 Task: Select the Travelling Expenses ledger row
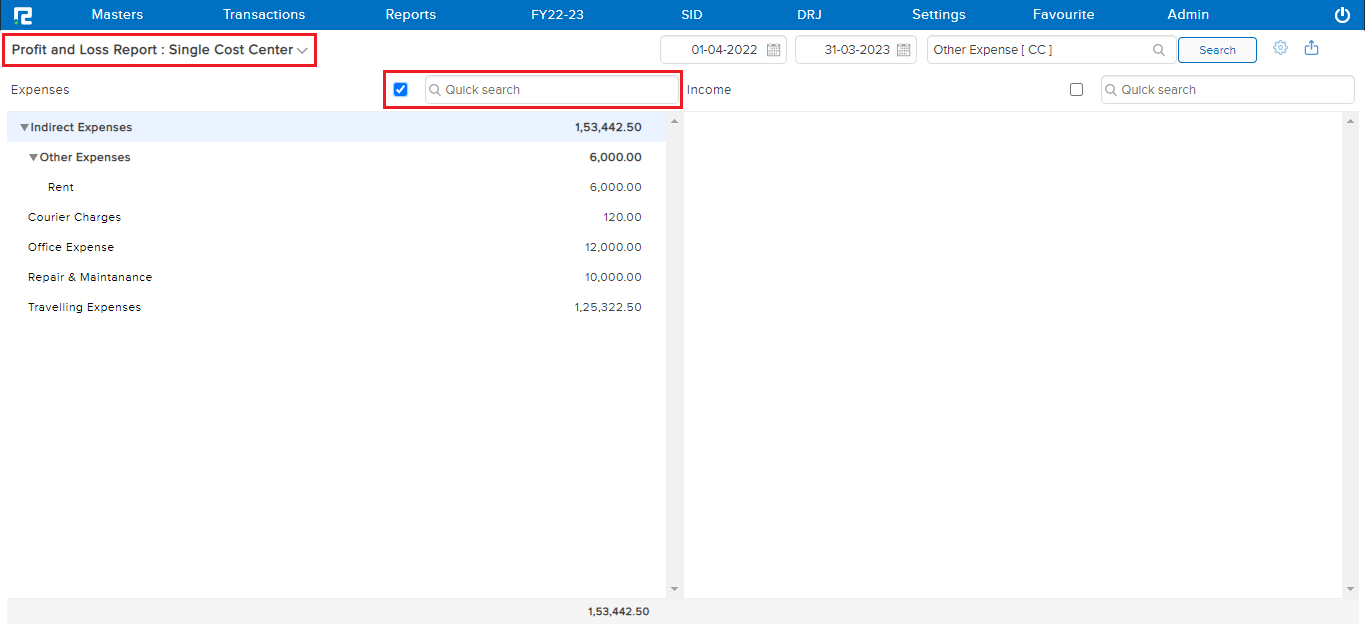(84, 308)
